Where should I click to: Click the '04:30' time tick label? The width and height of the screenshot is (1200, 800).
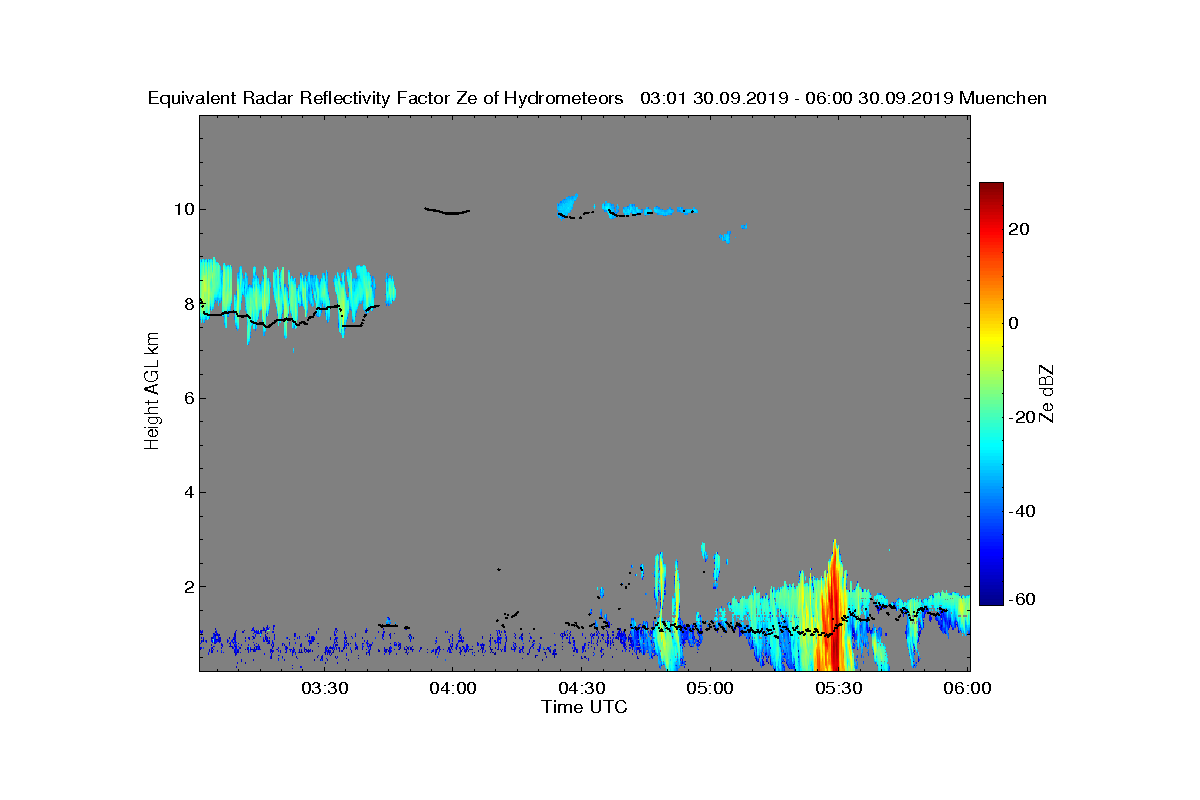(581, 688)
